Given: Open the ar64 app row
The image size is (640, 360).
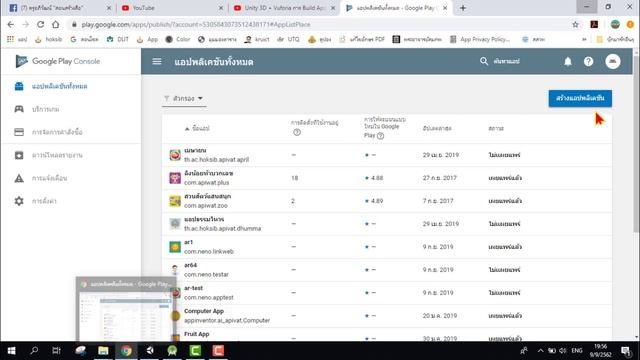Looking at the screenshot, I should (x=387, y=270).
